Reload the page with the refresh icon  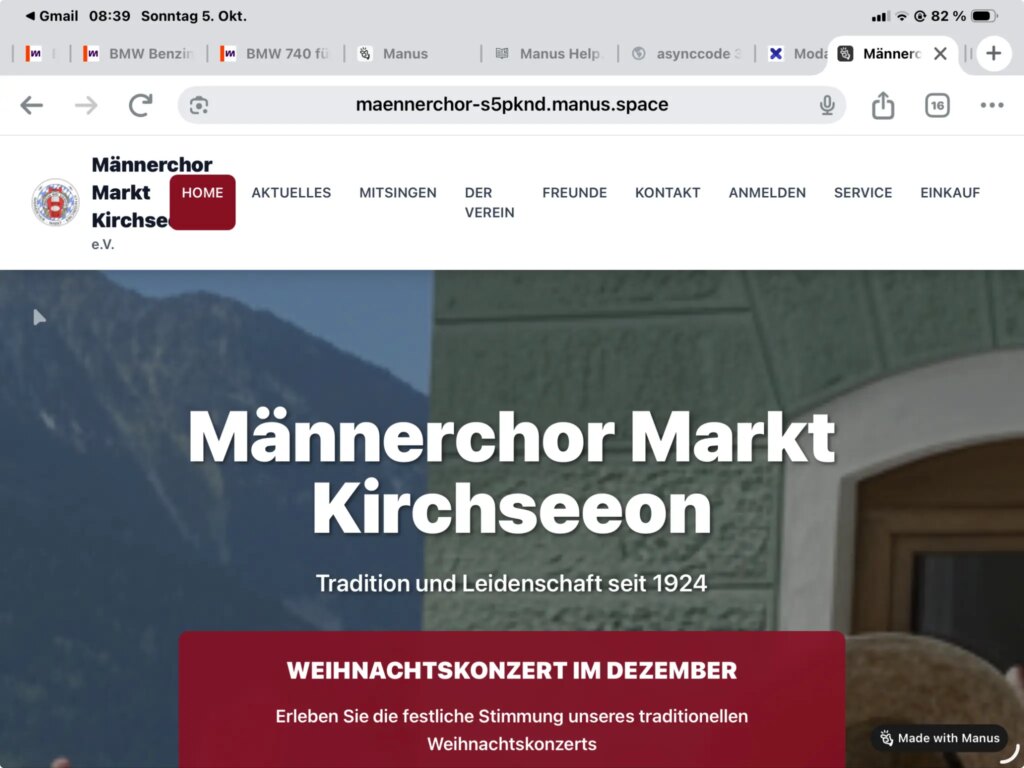tap(140, 105)
